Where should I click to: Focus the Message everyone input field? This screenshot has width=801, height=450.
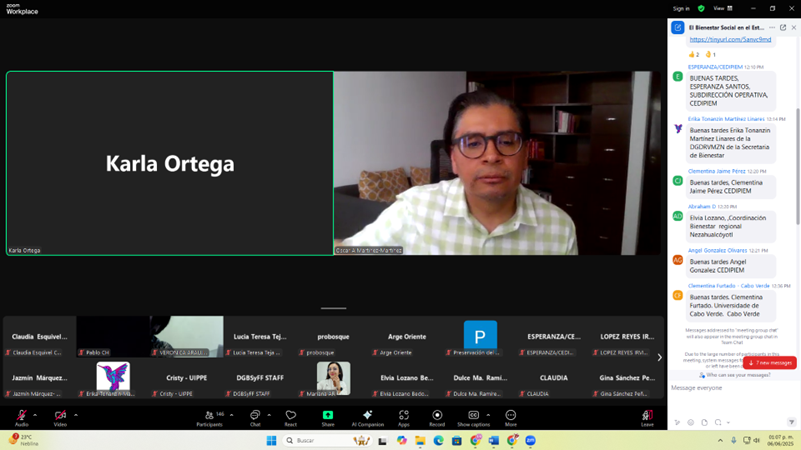733,388
